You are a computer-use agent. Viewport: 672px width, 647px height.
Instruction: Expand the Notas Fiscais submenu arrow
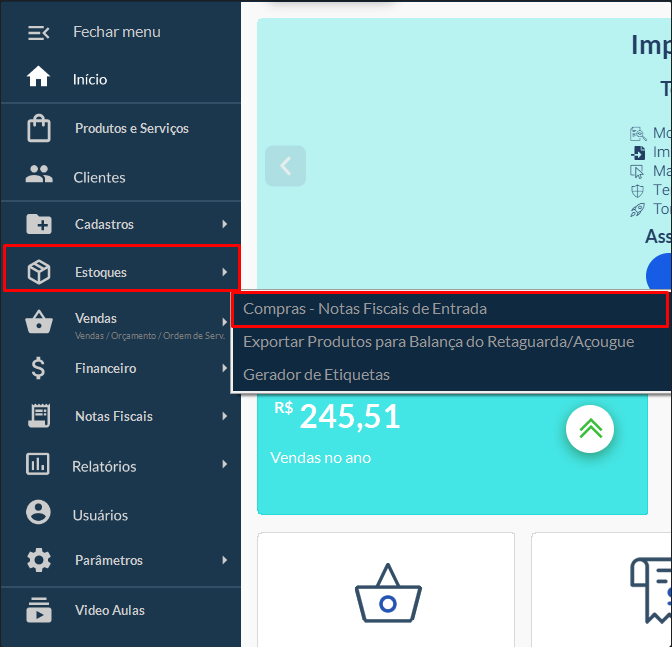pyautogui.click(x=225, y=416)
